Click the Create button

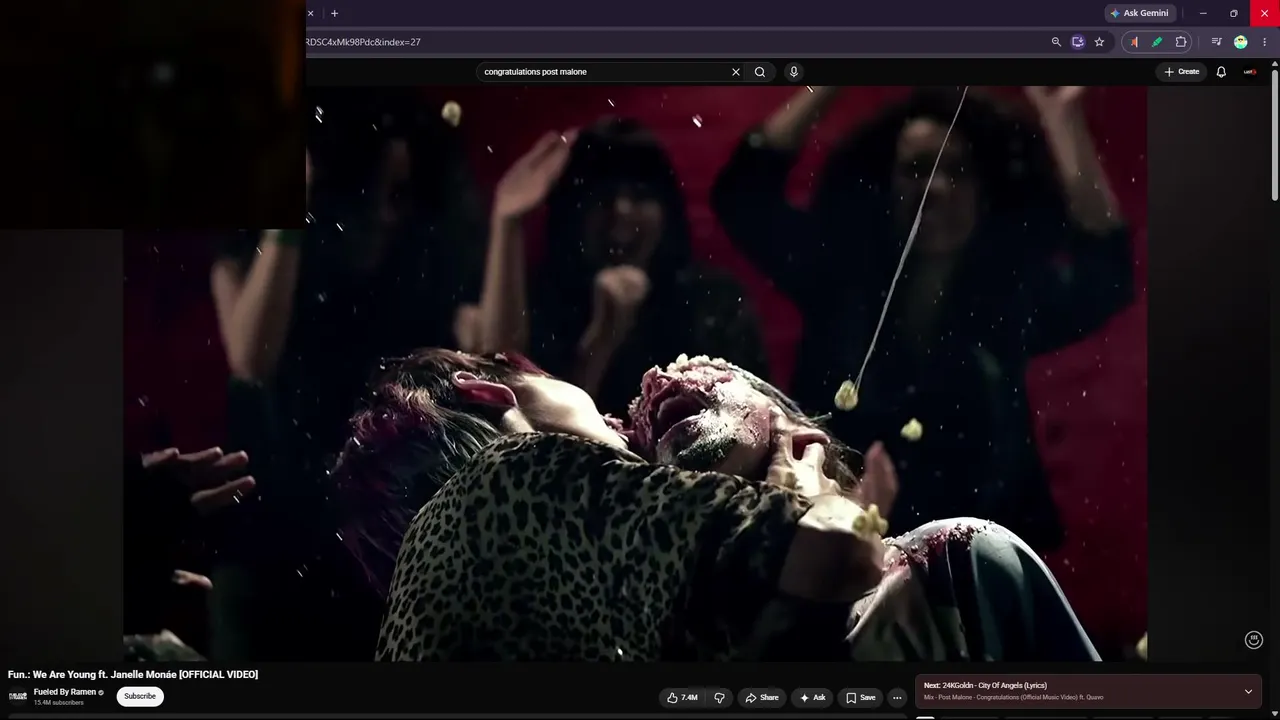point(1182,72)
